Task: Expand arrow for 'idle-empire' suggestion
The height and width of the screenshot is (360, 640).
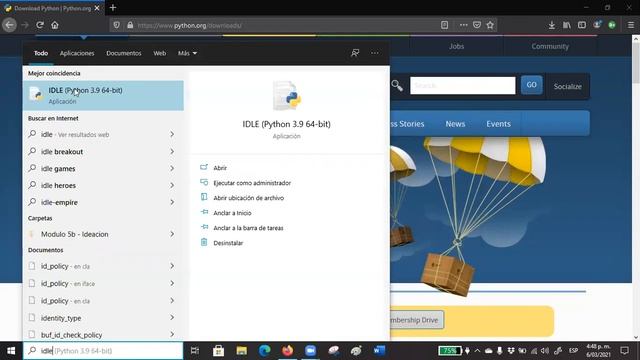Action: tap(172, 202)
